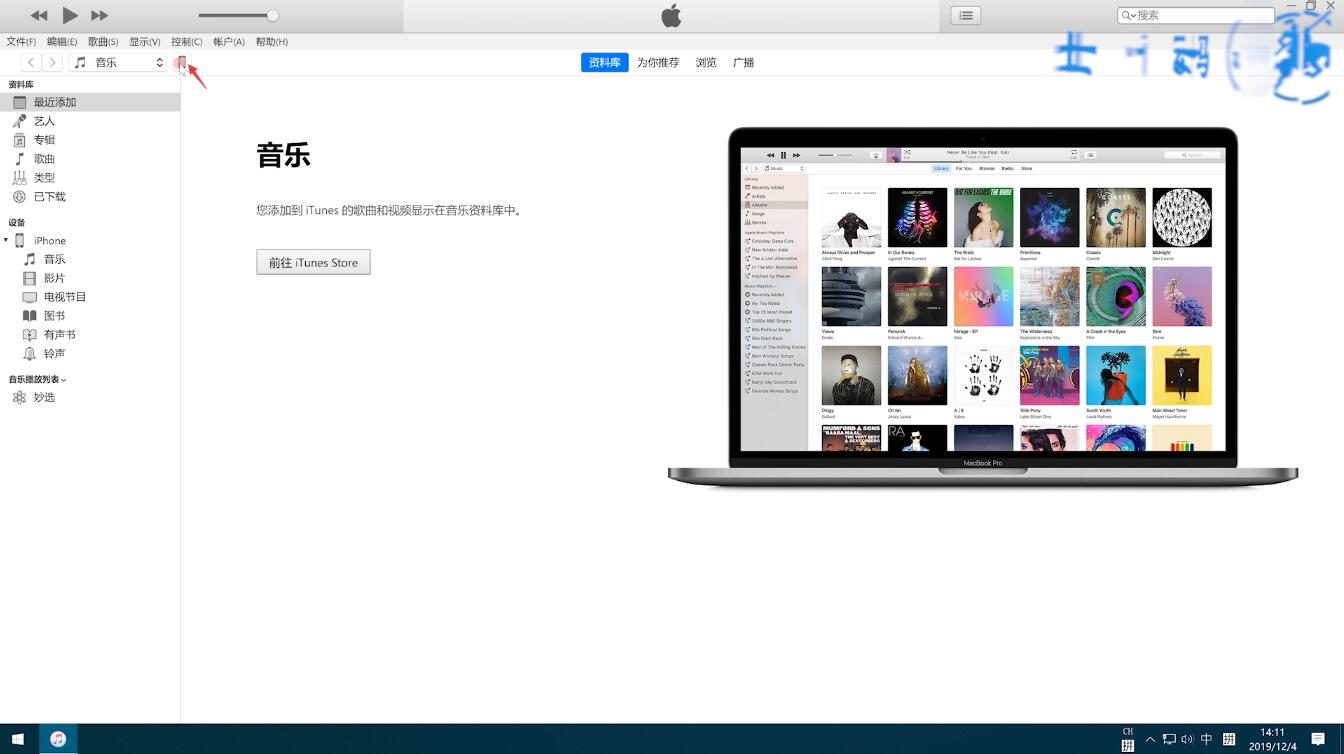Select 歌曲 in the library sidebar
This screenshot has height=754, width=1344.
click(x=90, y=159)
